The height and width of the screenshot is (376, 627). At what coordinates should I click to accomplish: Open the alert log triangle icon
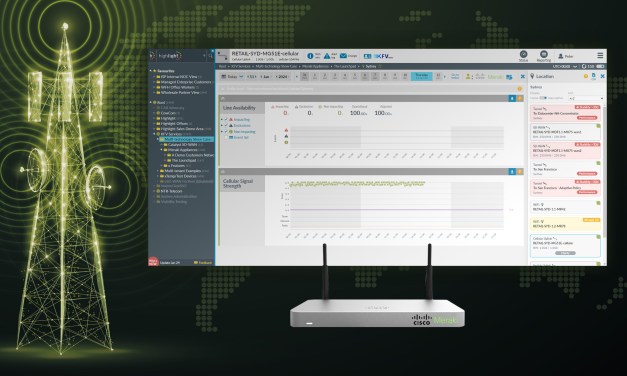click(327, 56)
